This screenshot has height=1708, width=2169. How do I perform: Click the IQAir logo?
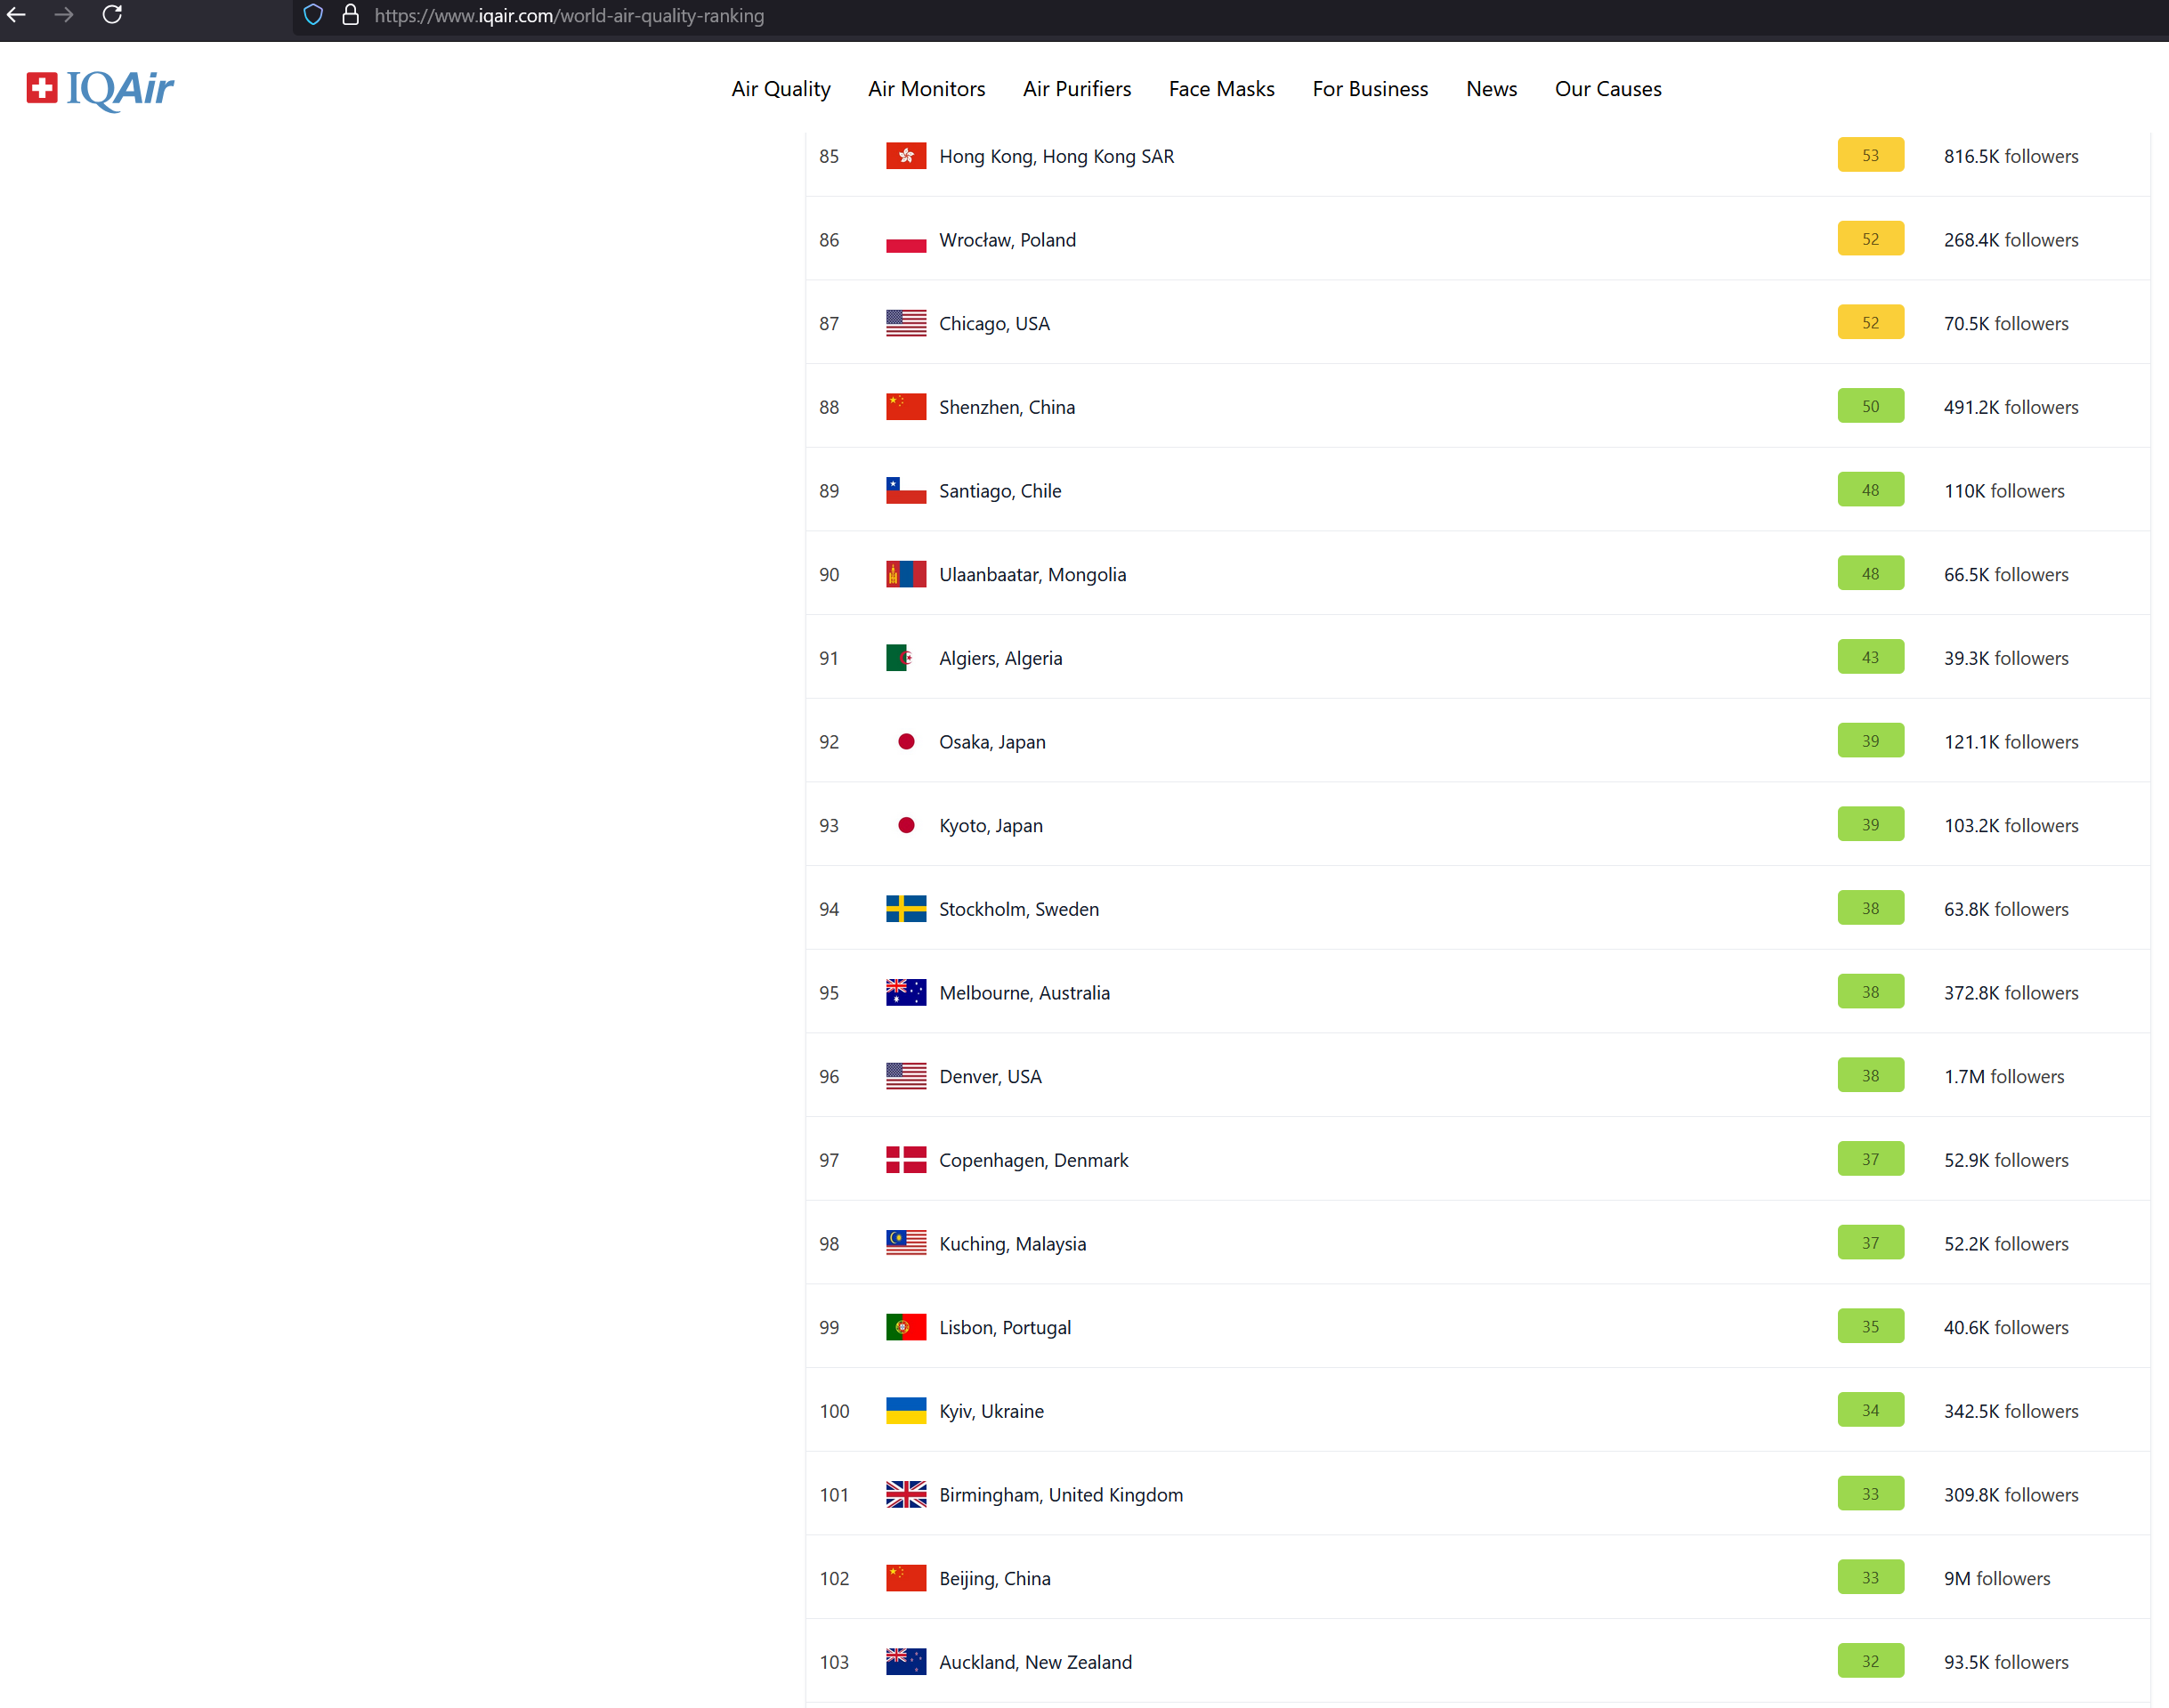100,89
